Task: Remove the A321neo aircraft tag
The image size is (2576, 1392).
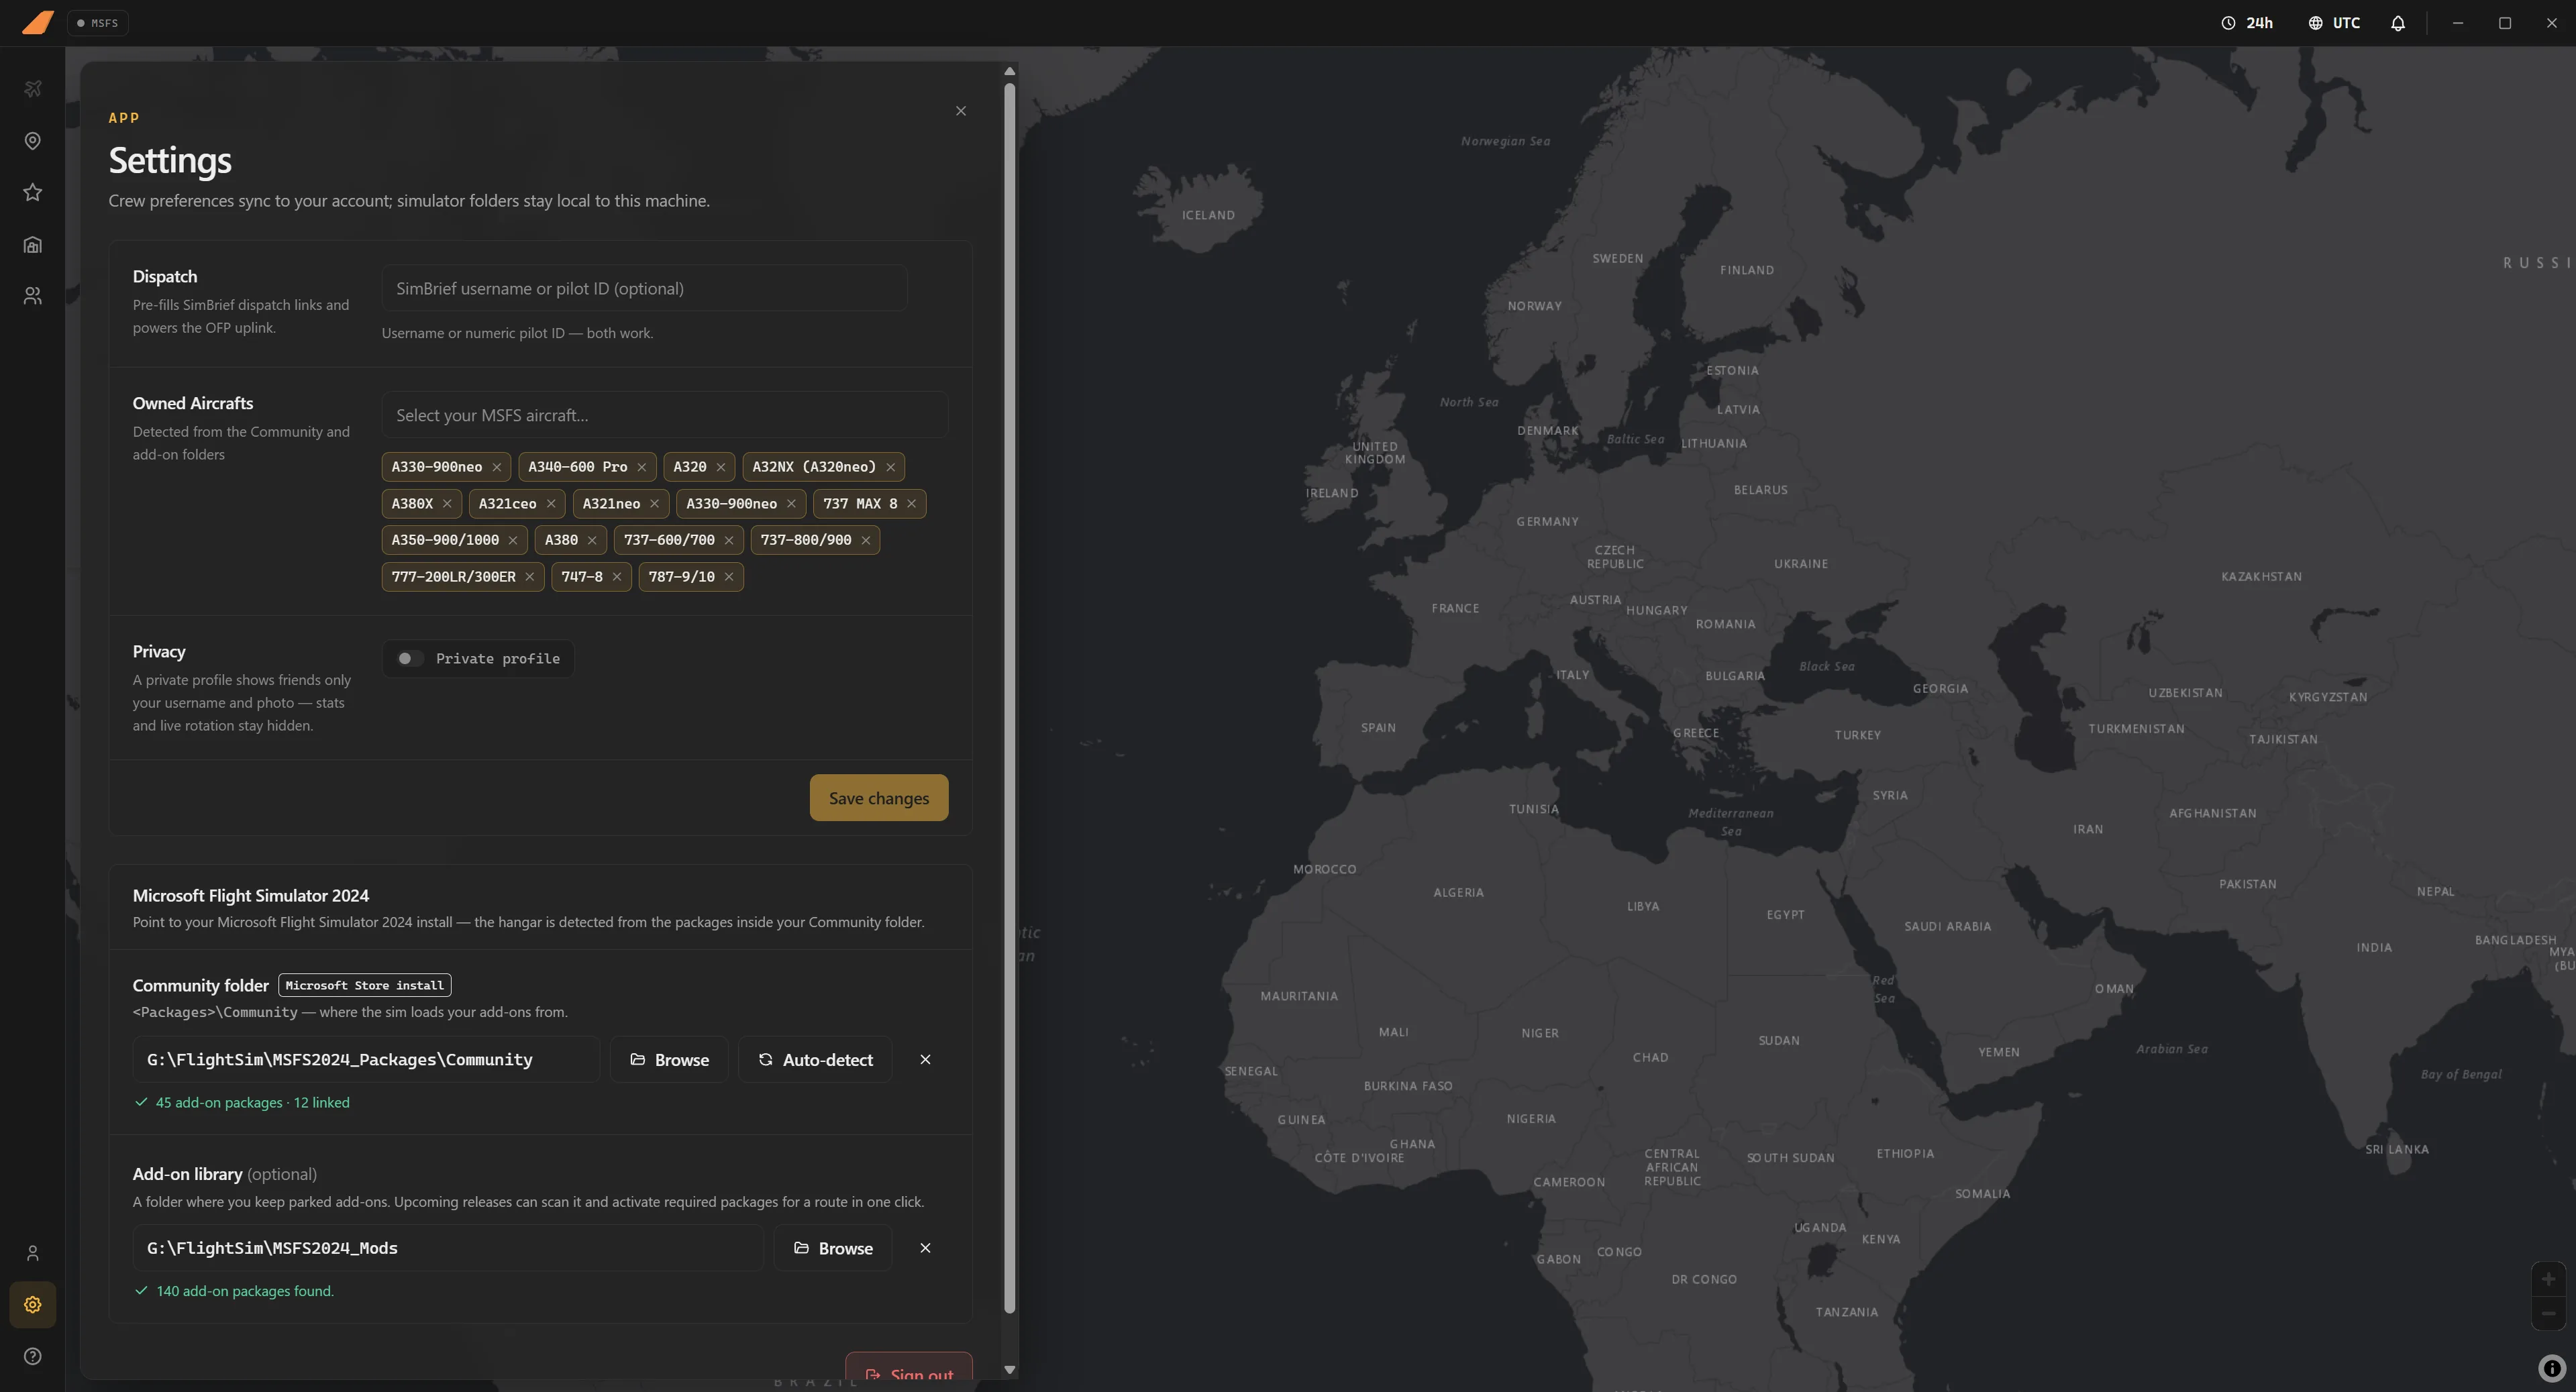Action: point(655,504)
